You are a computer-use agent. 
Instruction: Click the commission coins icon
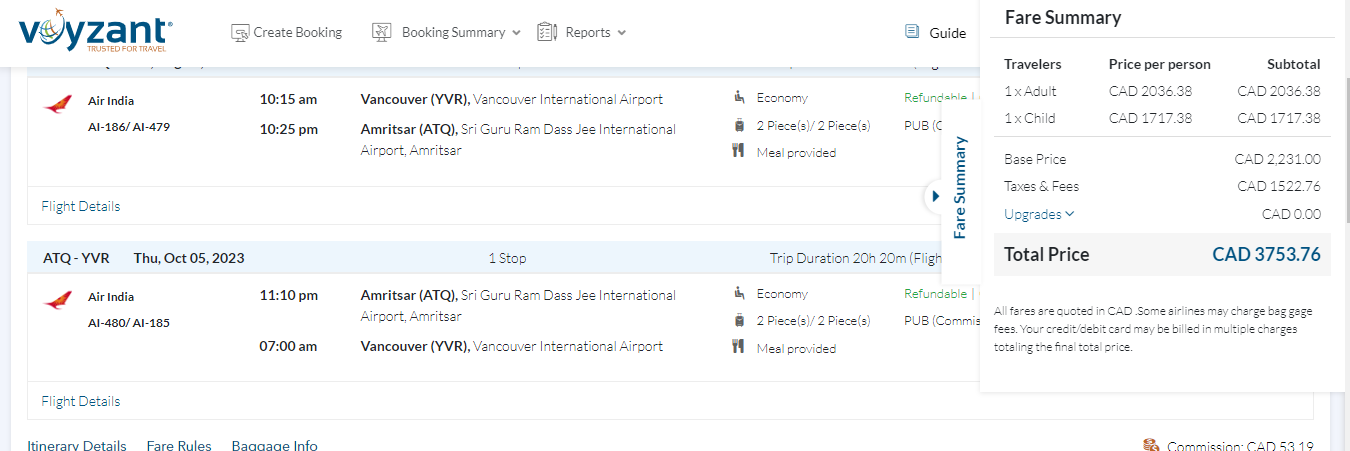point(1151,446)
